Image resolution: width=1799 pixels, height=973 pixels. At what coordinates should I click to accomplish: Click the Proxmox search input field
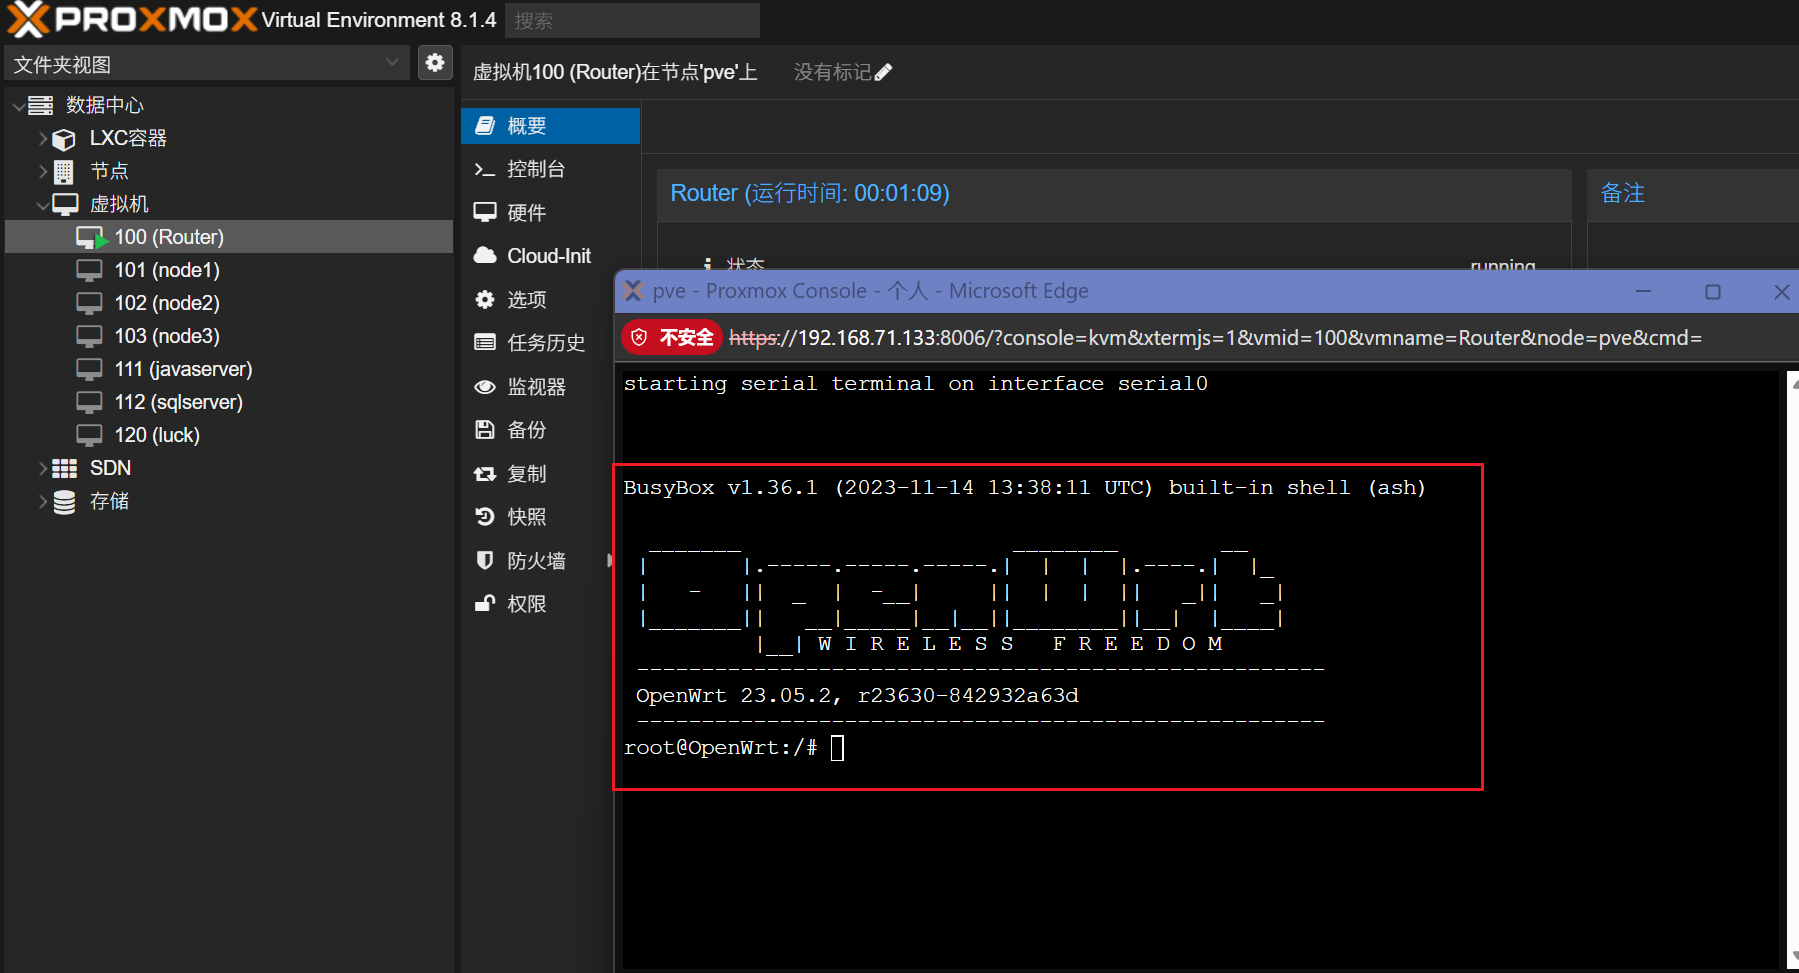point(632,21)
